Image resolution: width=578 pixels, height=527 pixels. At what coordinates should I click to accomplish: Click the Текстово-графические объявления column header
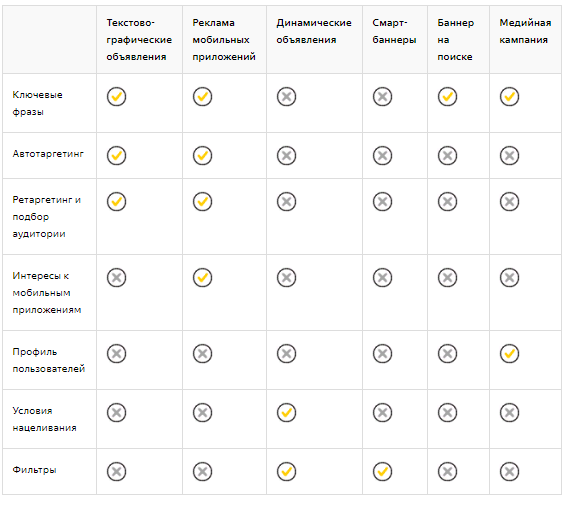139,40
